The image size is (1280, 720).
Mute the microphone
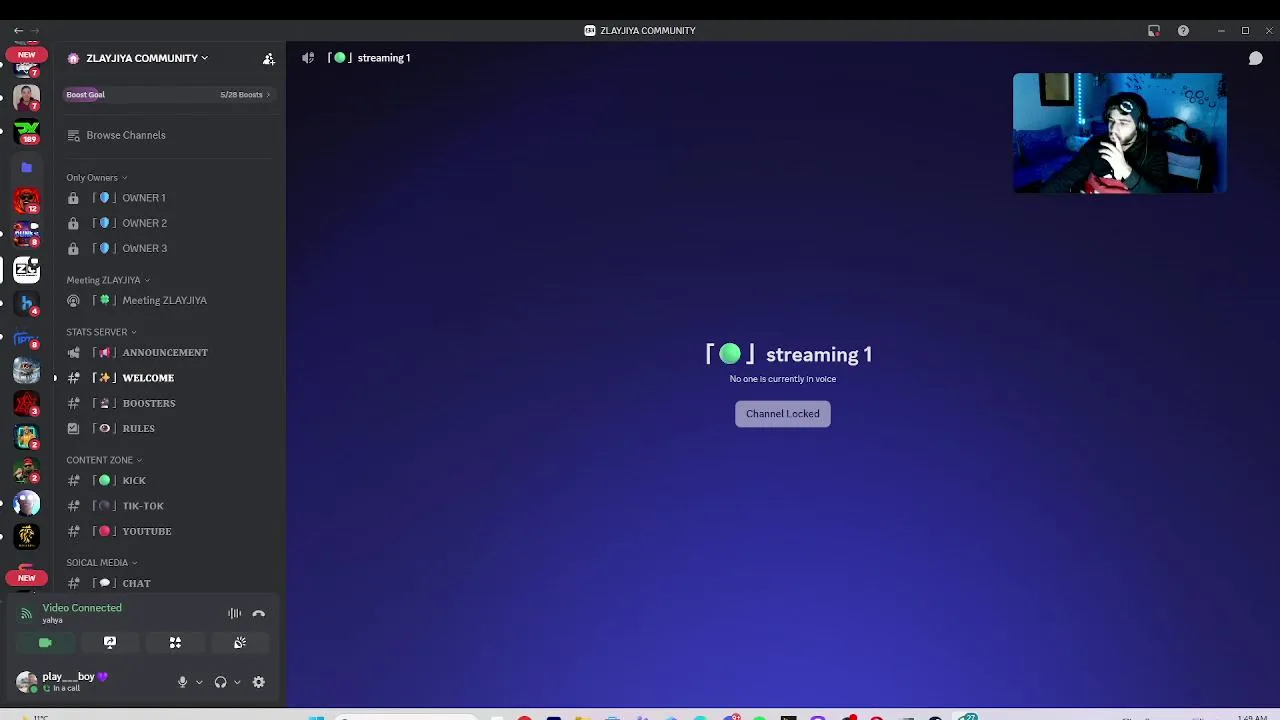(x=182, y=682)
